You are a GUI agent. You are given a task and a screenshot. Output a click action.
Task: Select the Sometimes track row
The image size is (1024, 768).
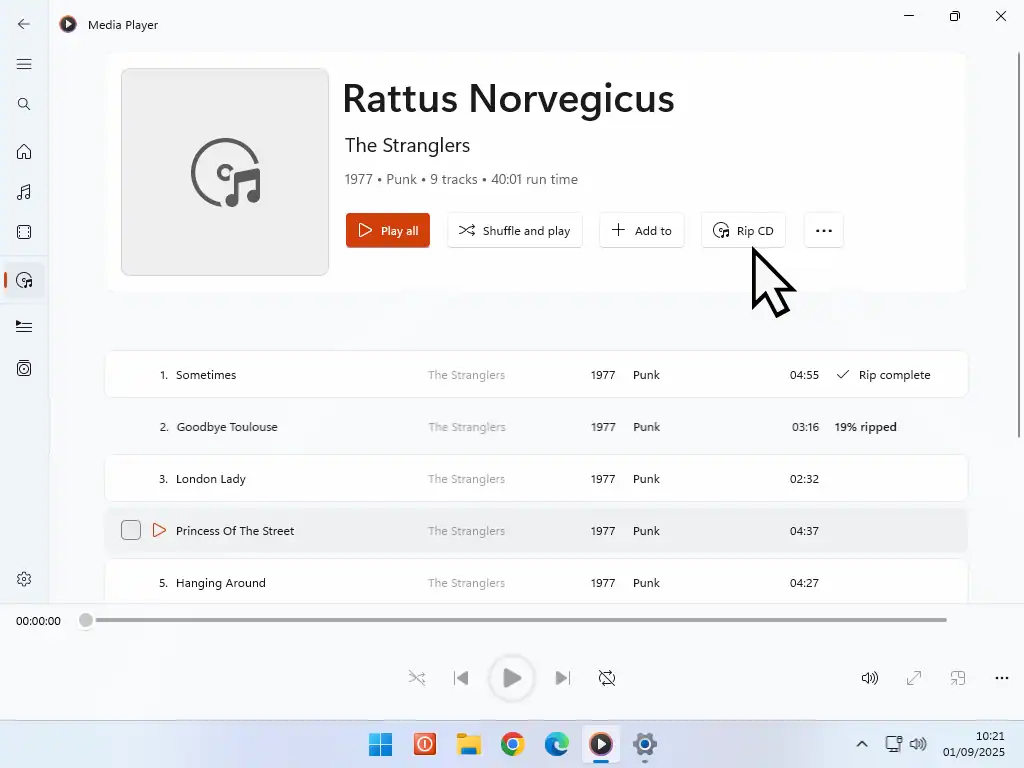(536, 375)
